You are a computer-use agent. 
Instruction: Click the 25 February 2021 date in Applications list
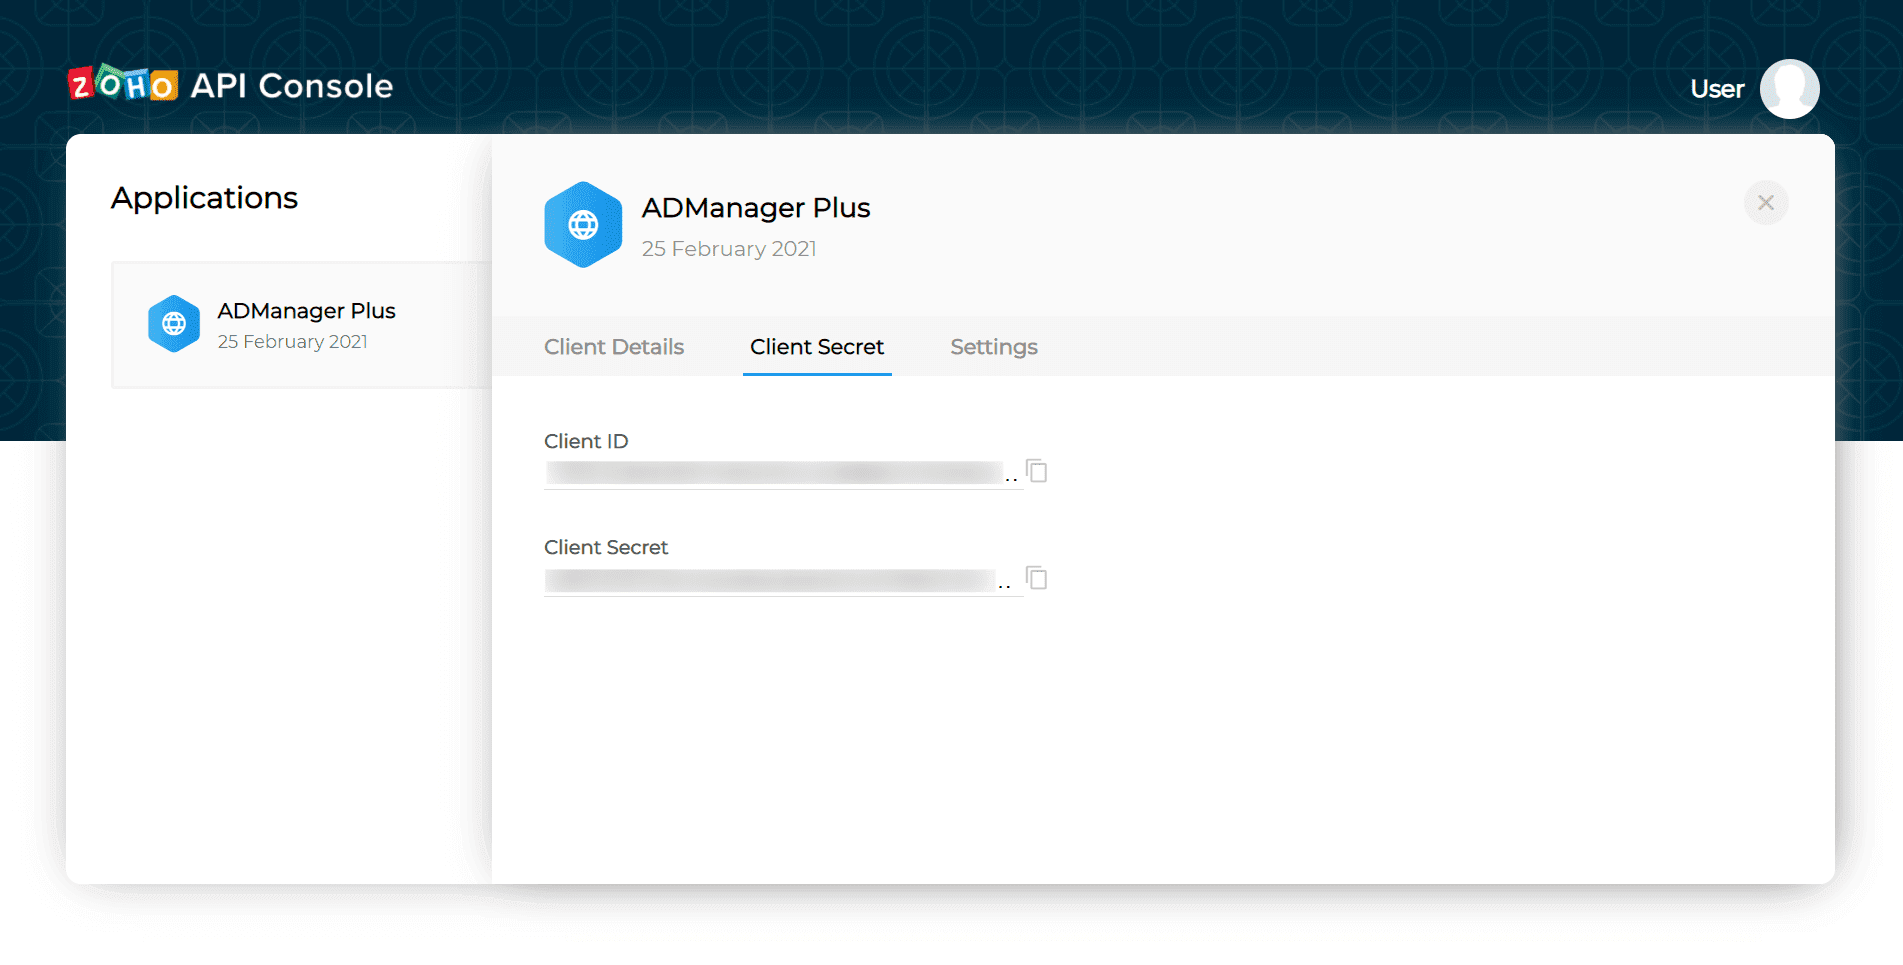tap(293, 342)
